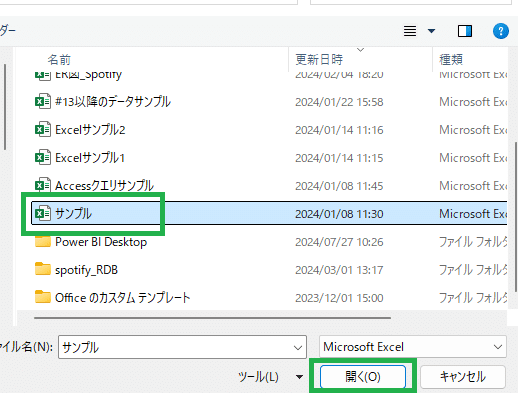Click the Excel icon beside サンプル

(43, 213)
